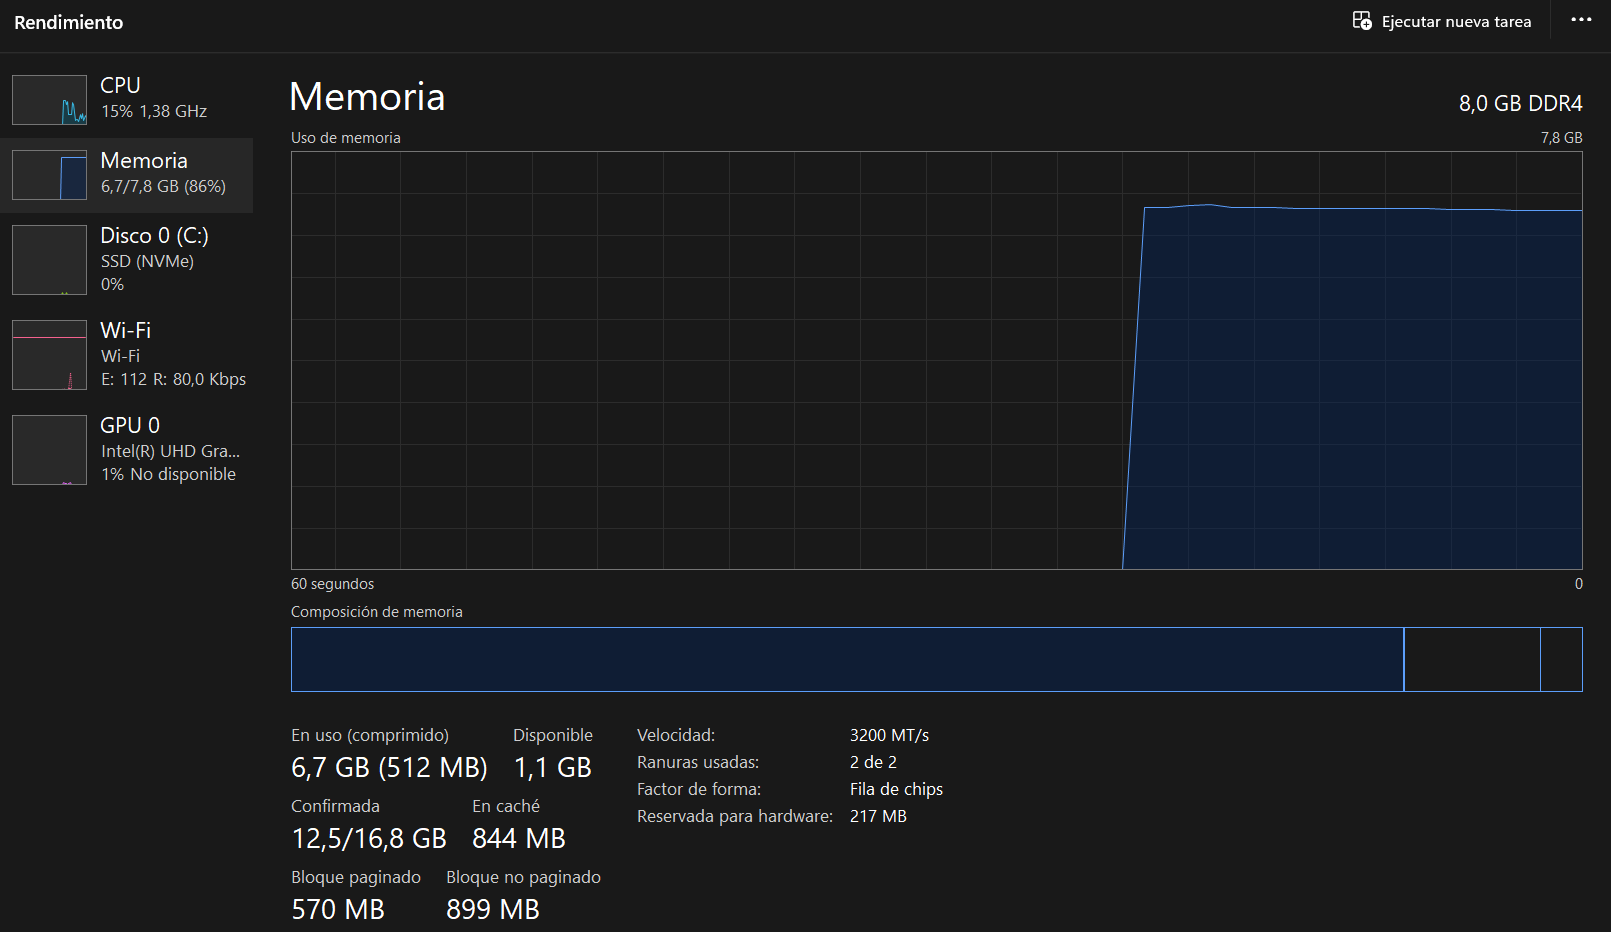Click the memory usage graph area

click(x=936, y=360)
